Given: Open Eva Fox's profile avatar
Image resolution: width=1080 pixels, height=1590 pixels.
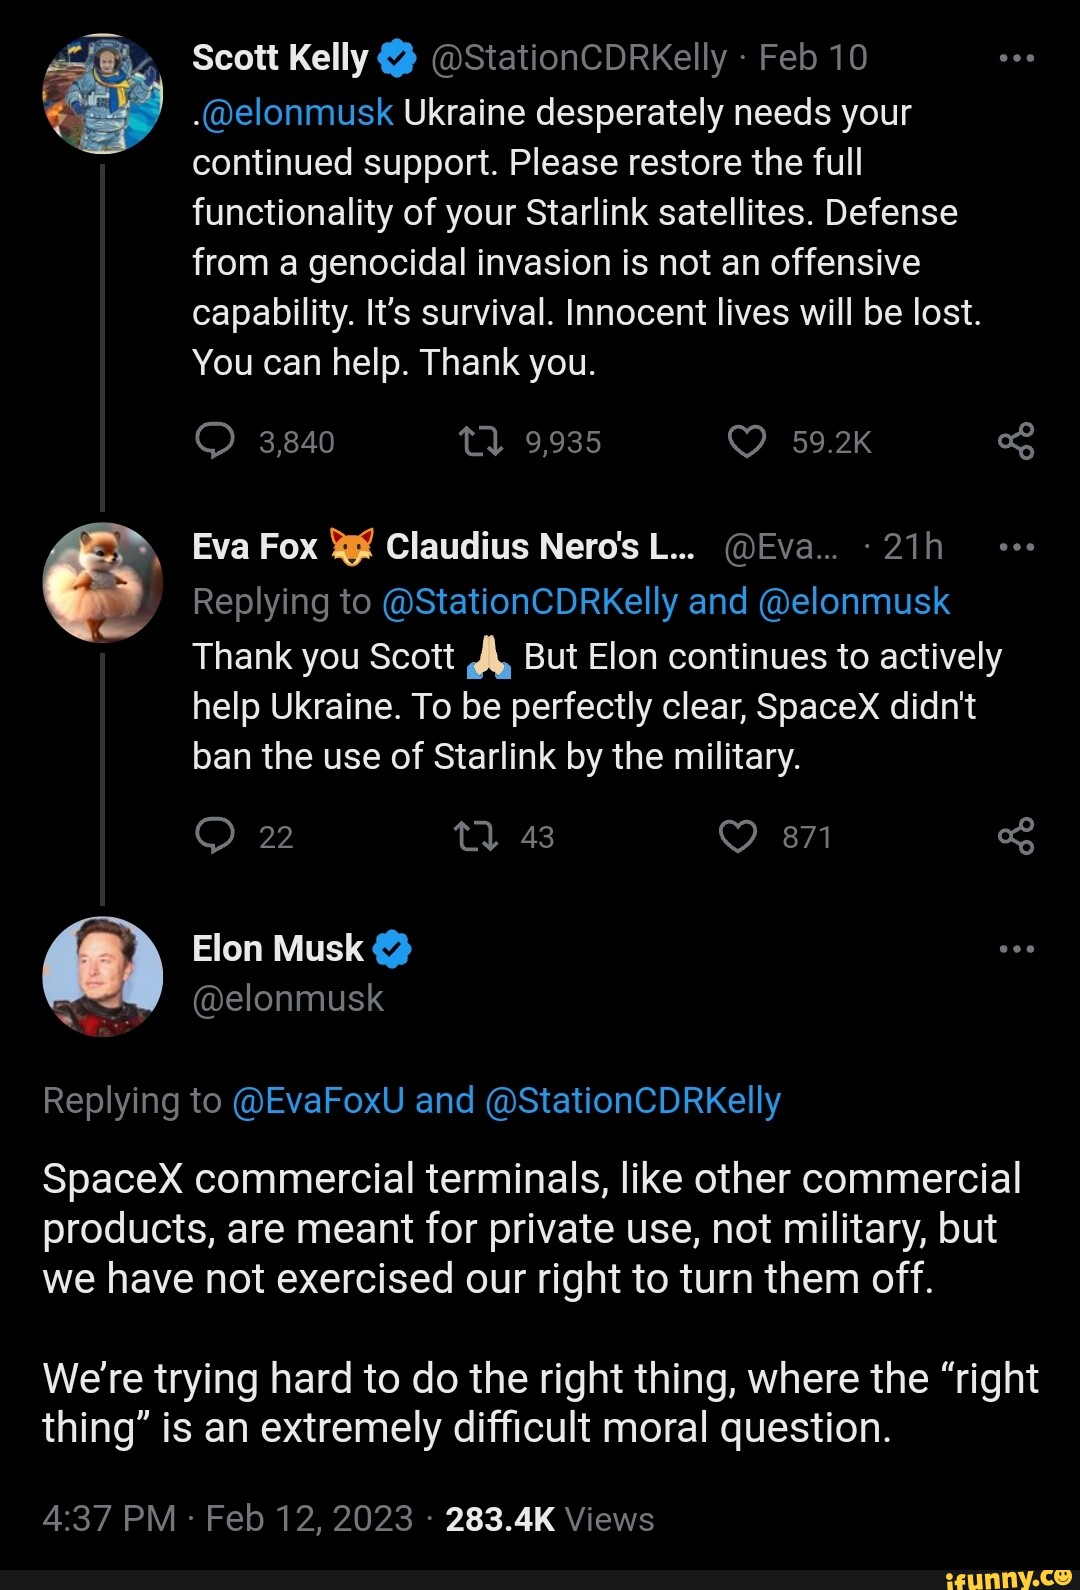Looking at the screenshot, I should click(x=102, y=582).
